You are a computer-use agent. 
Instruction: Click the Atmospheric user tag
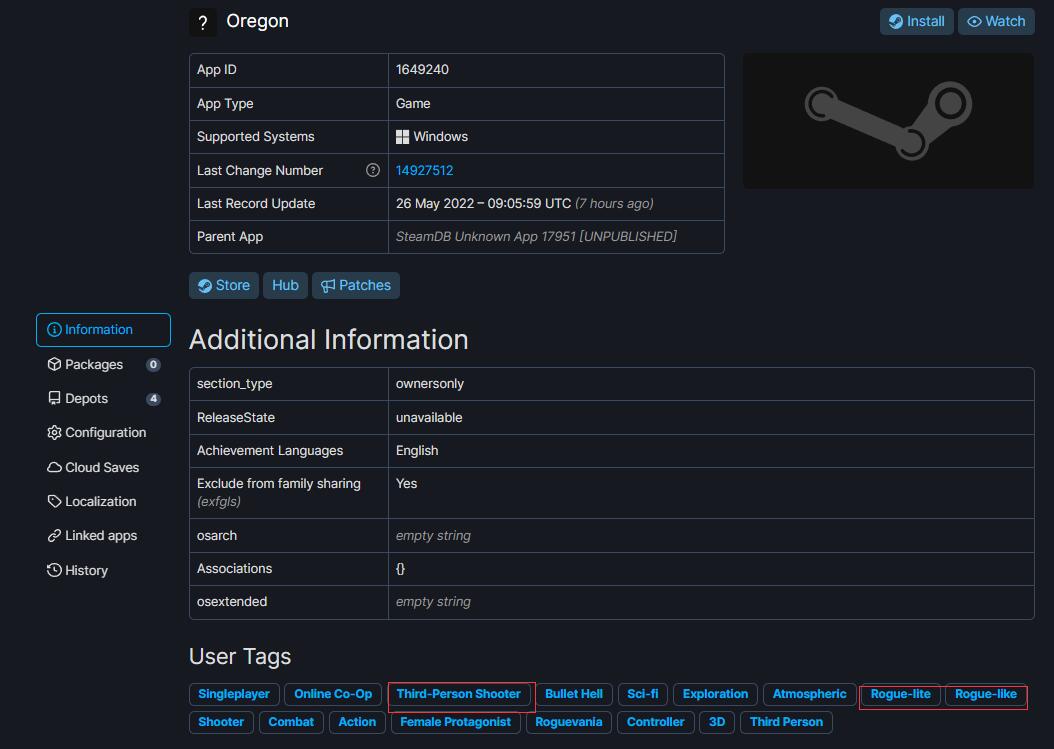click(x=809, y=694)
